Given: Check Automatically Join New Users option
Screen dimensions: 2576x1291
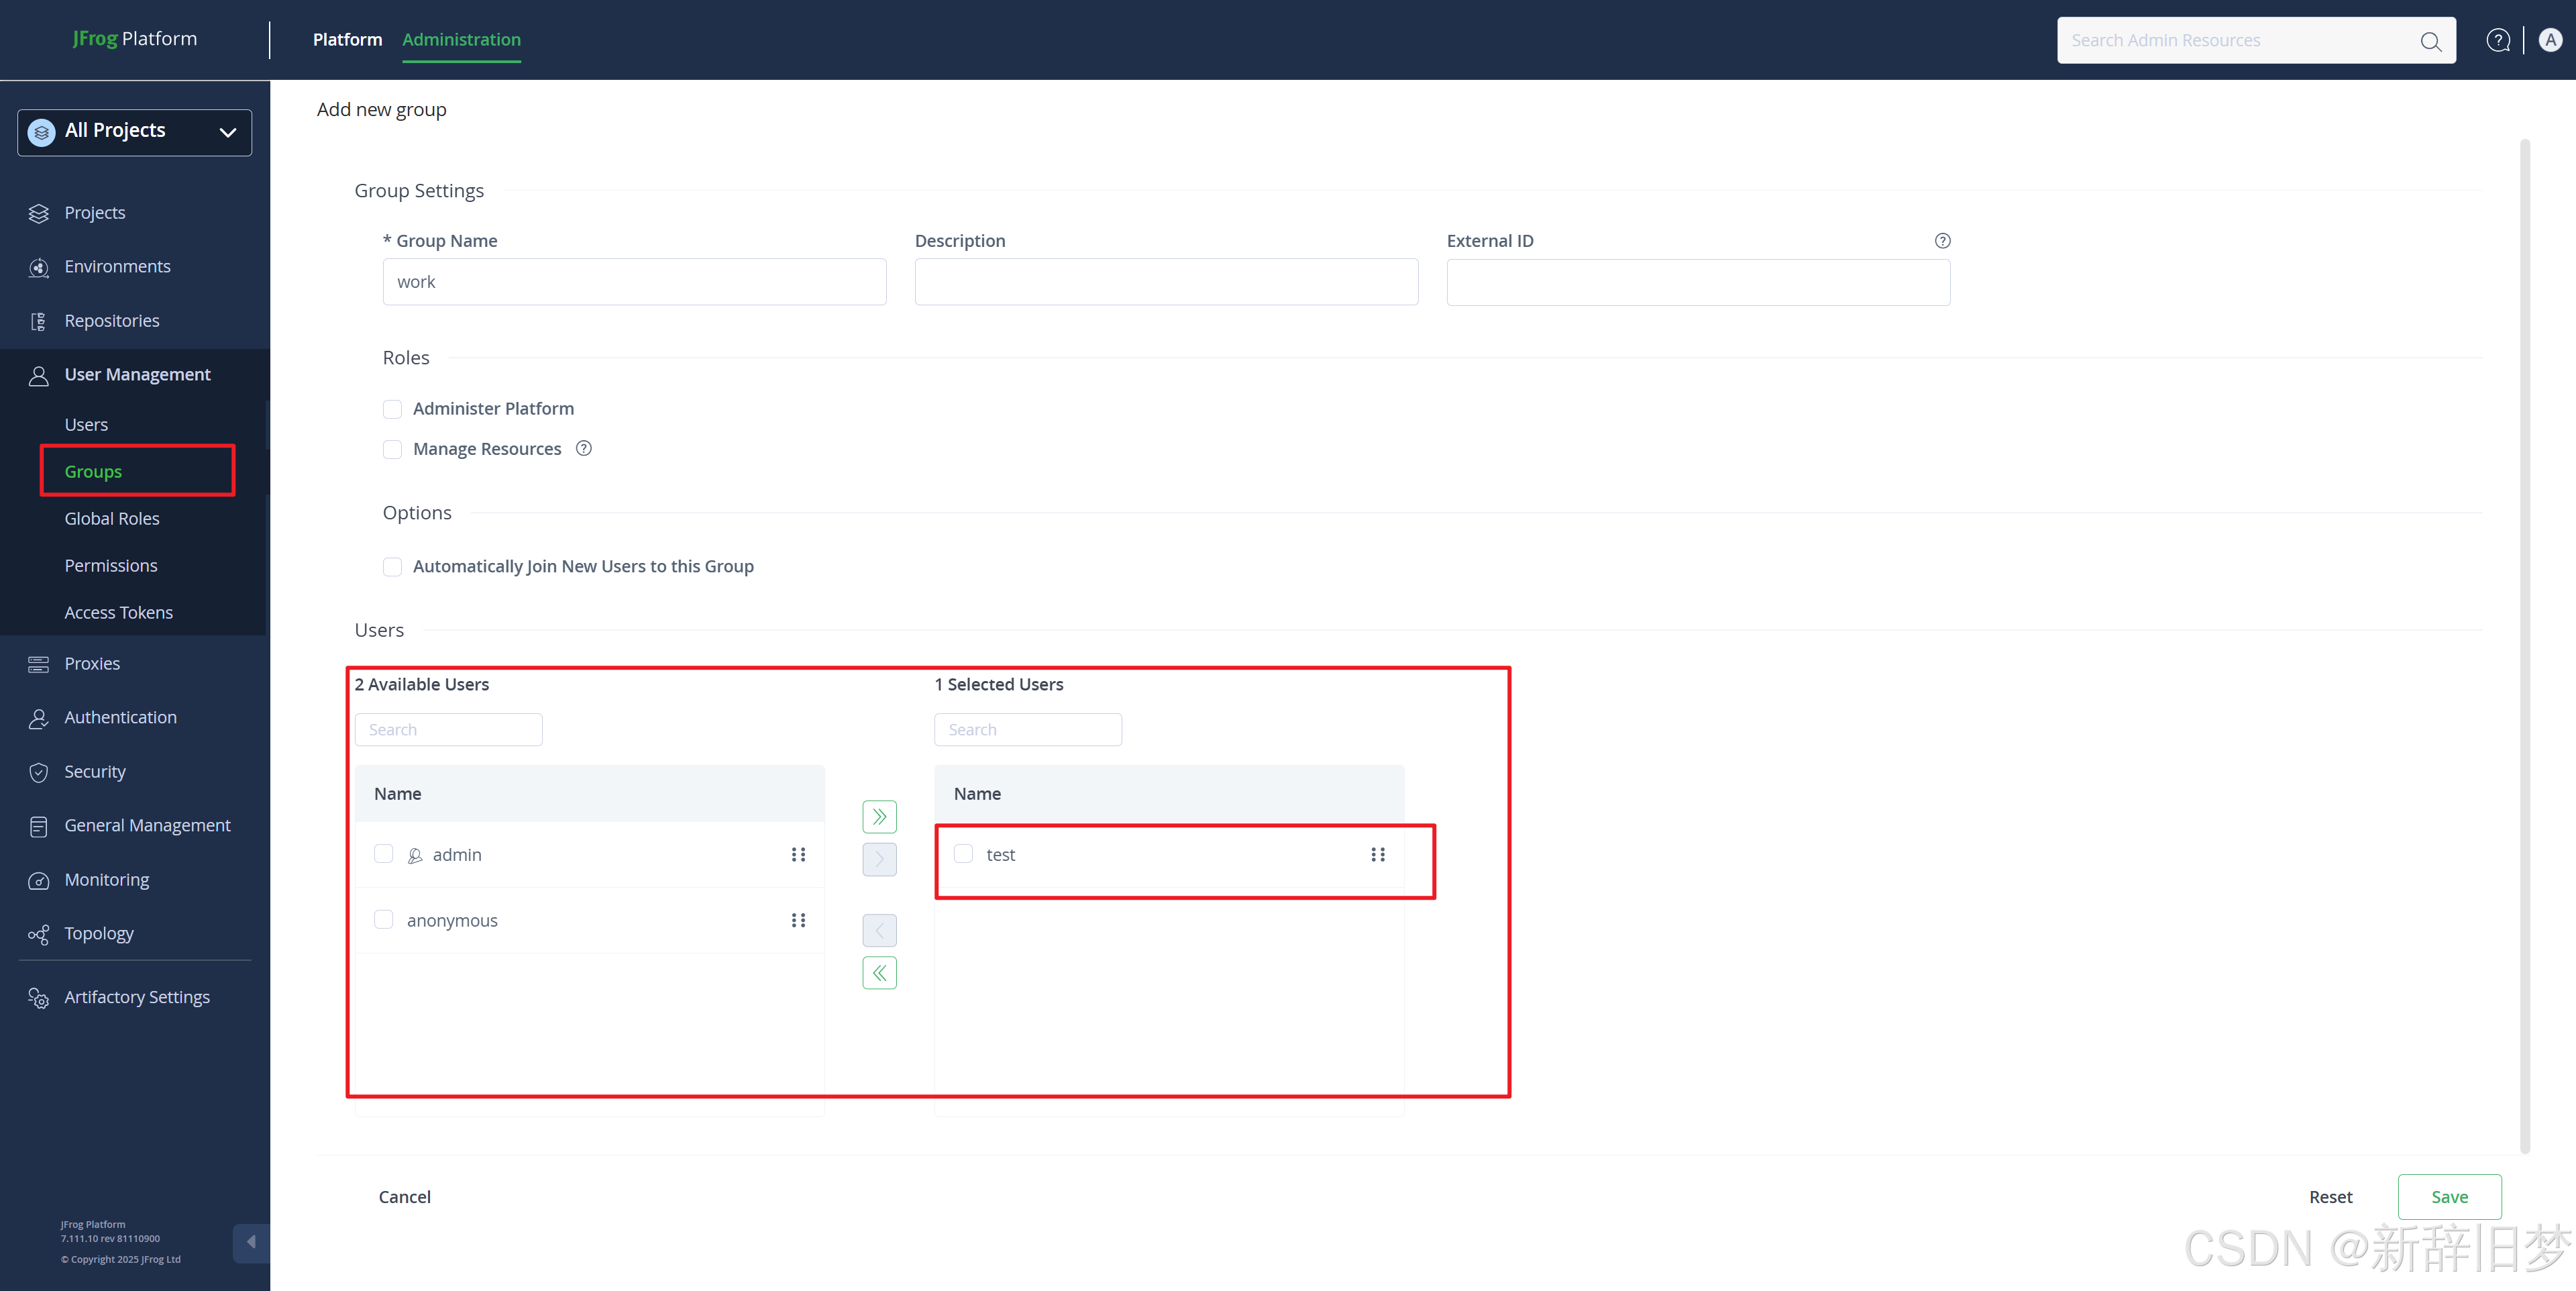Looking at the screenshot, I should [392, 567].
